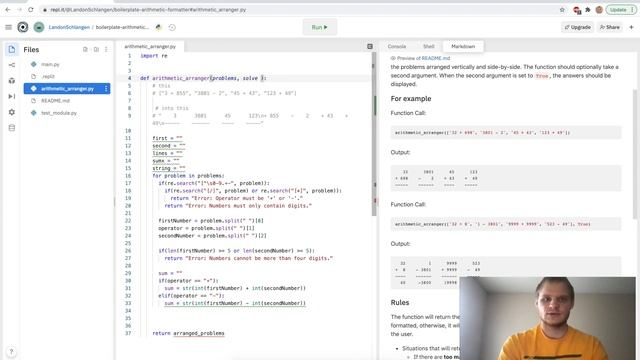This screenshot has width=640, height=360.
Task: Add a new folder in Files panel
Action: 96,49
